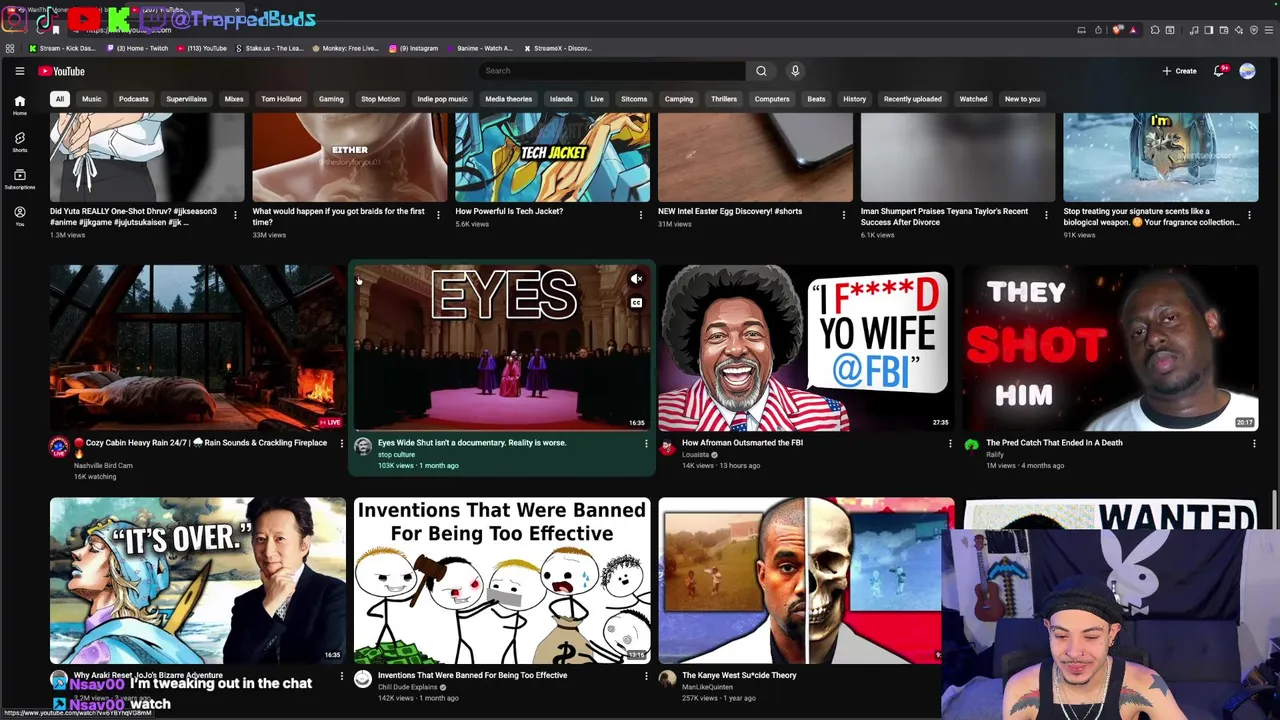
Task: Open the 9anime bookmark
Action: click(479, 48)
